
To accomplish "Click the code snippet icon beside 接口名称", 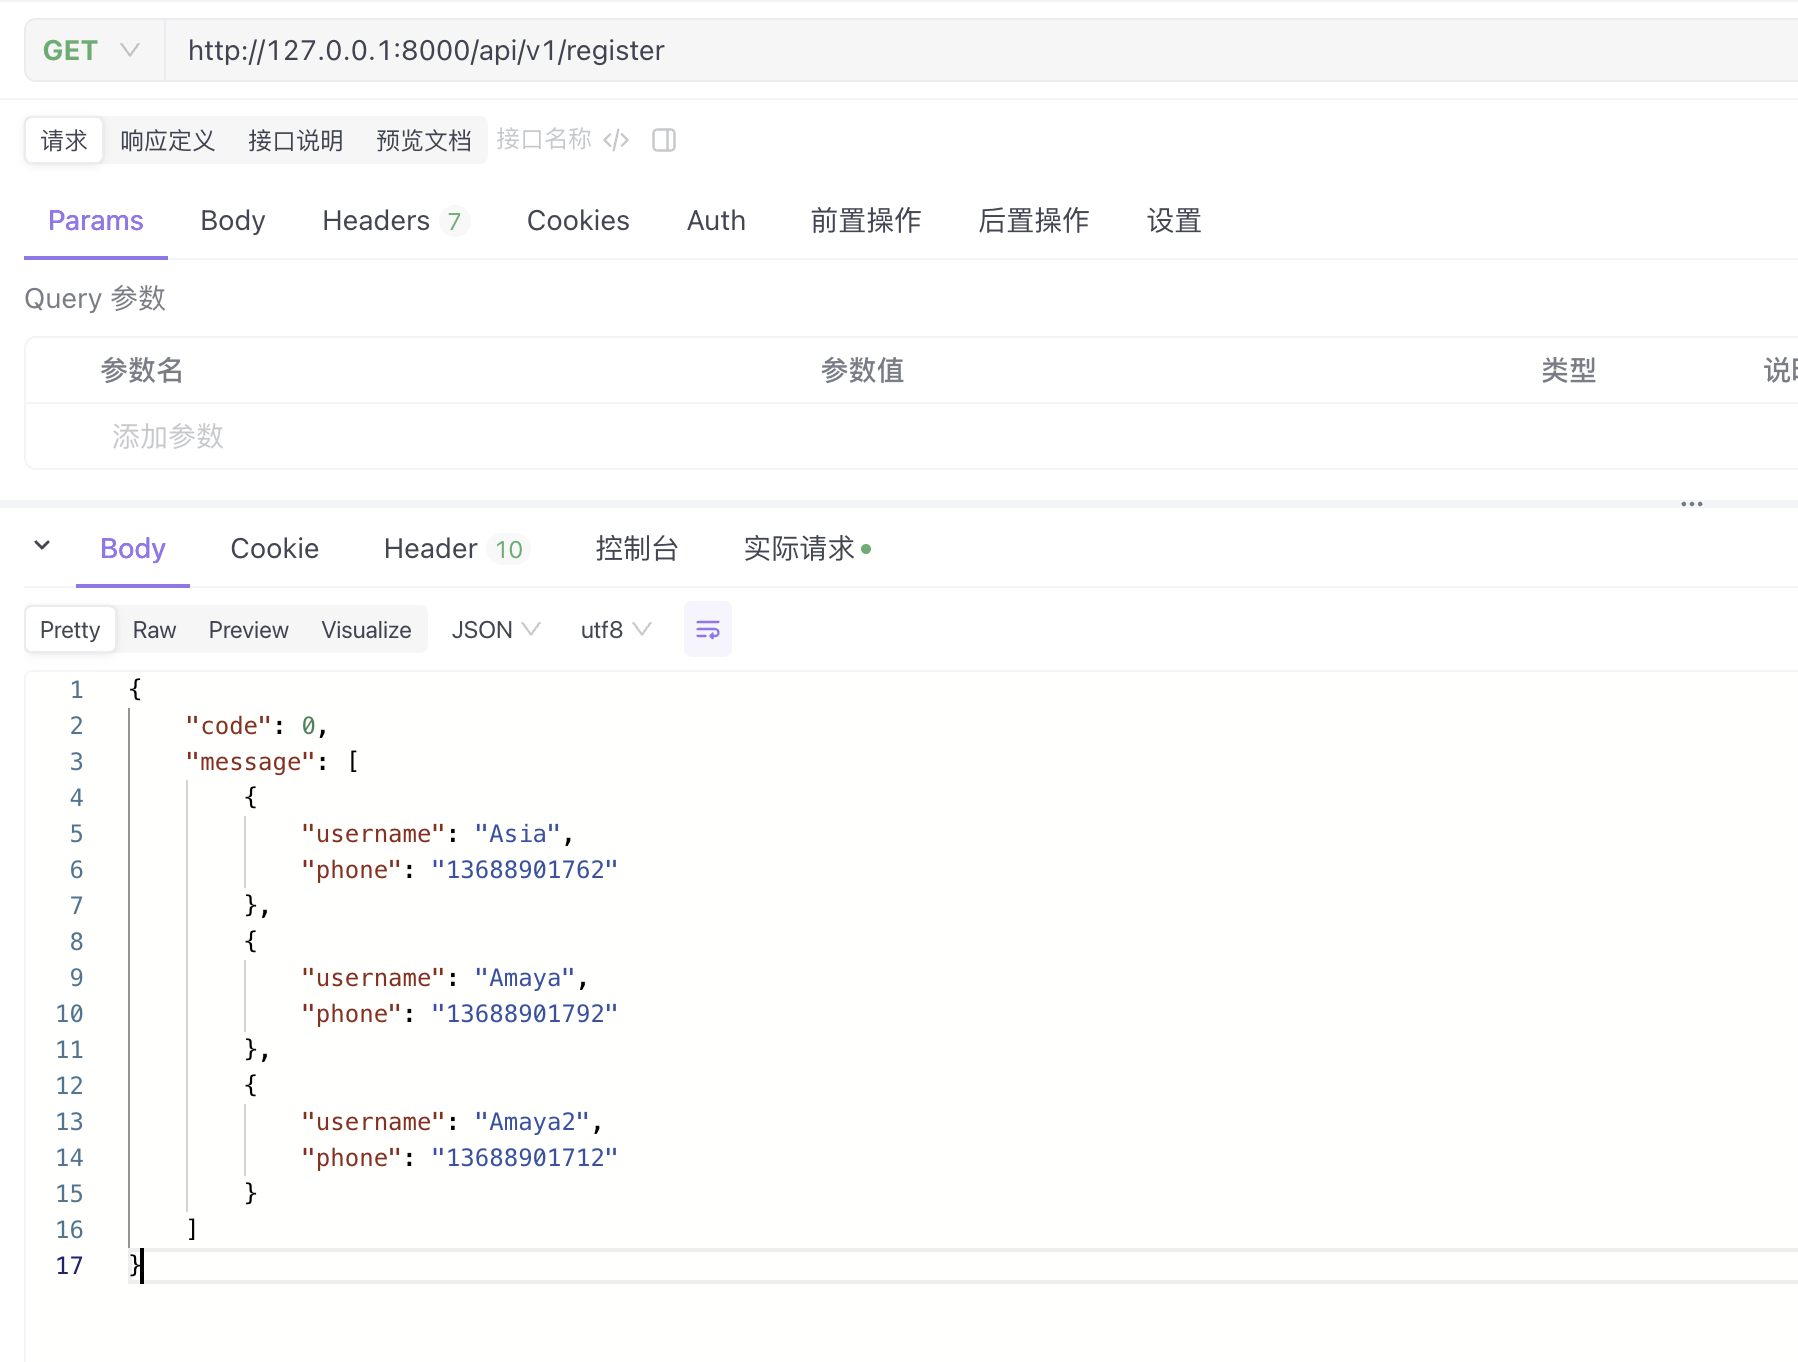I will pyautogui.click(x=616, y=140).
